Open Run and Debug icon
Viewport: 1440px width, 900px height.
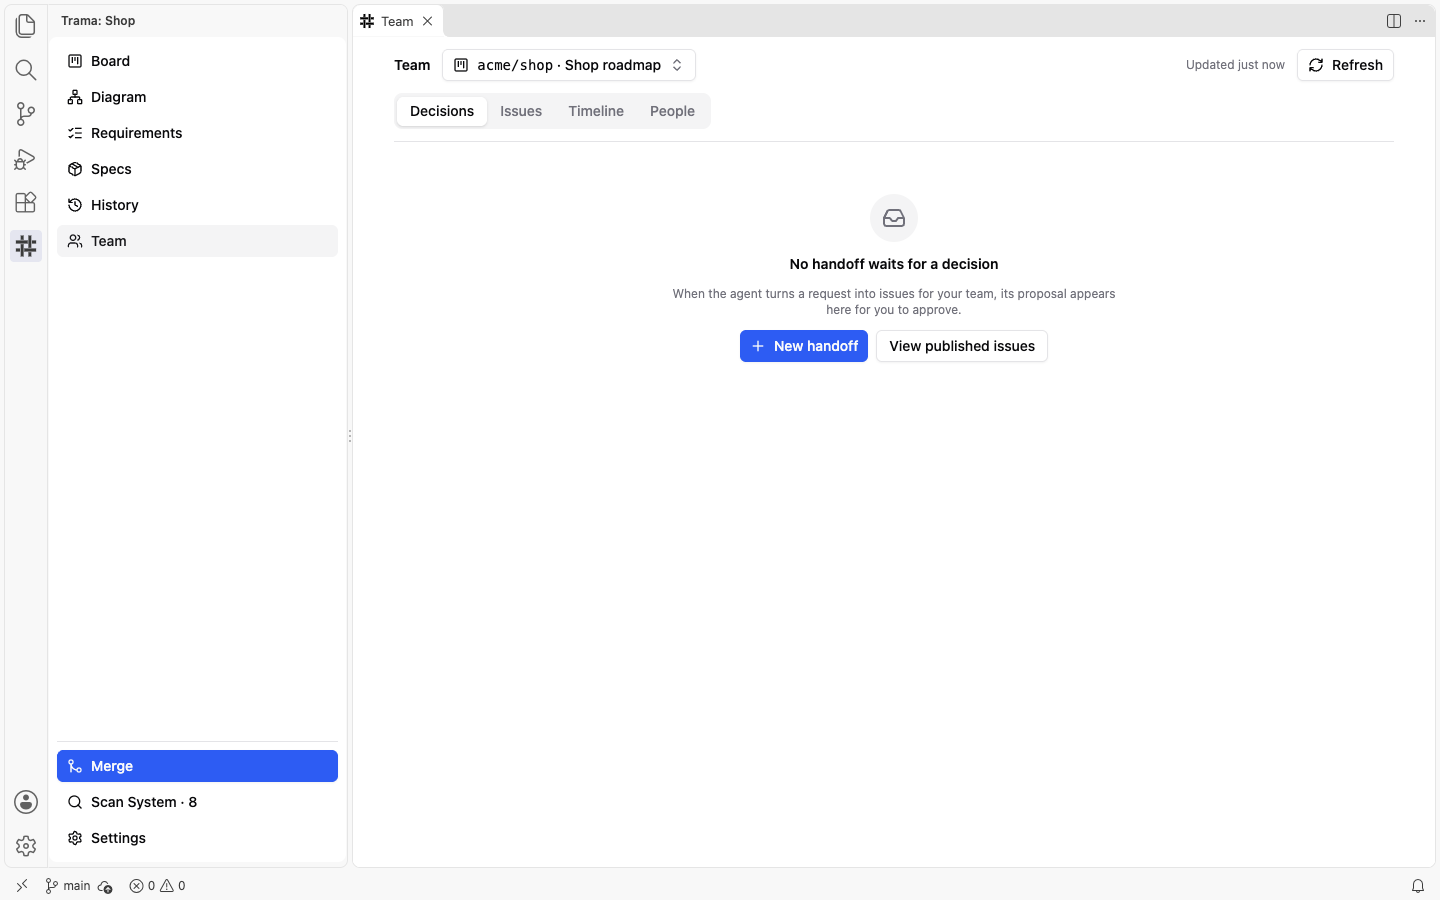pyautogui.click(x=26, y=158)
